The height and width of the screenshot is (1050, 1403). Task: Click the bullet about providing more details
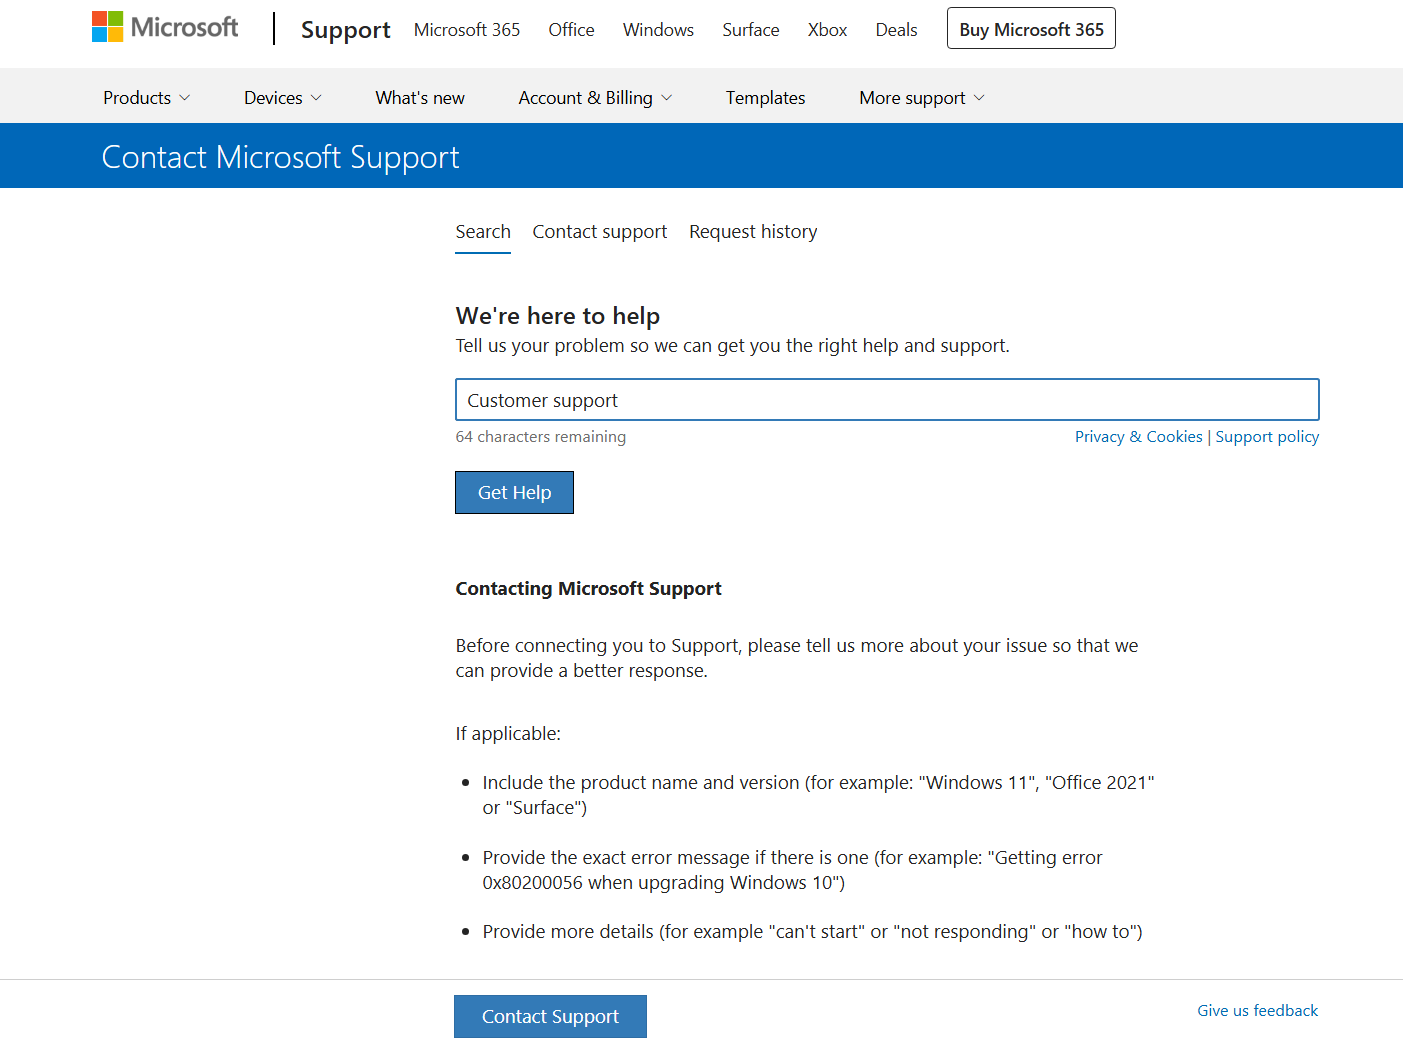pos(812,932)
